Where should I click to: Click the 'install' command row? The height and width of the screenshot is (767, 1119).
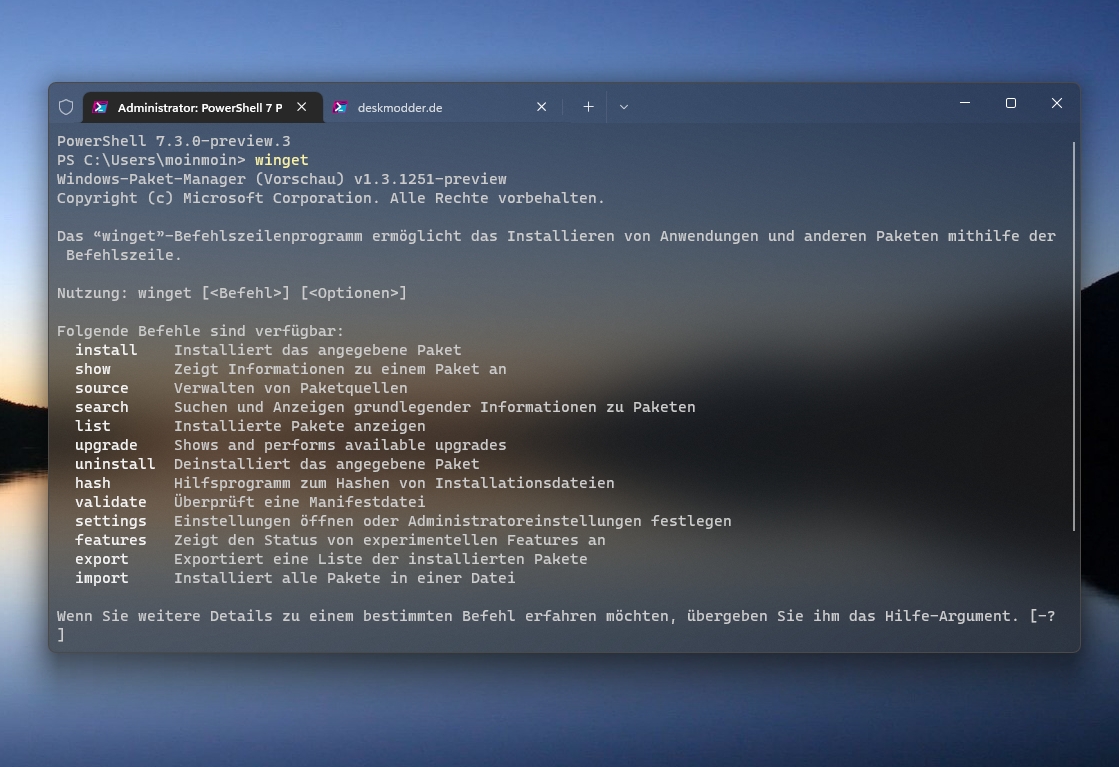(268, 350)
